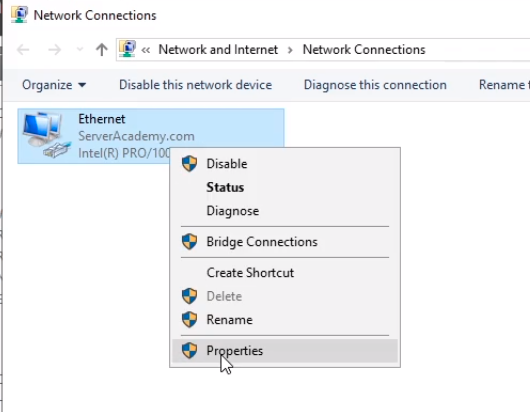Click the Ethernet adapter icon
The height and width of the screenshot is (412, 530).
point(46,135)
